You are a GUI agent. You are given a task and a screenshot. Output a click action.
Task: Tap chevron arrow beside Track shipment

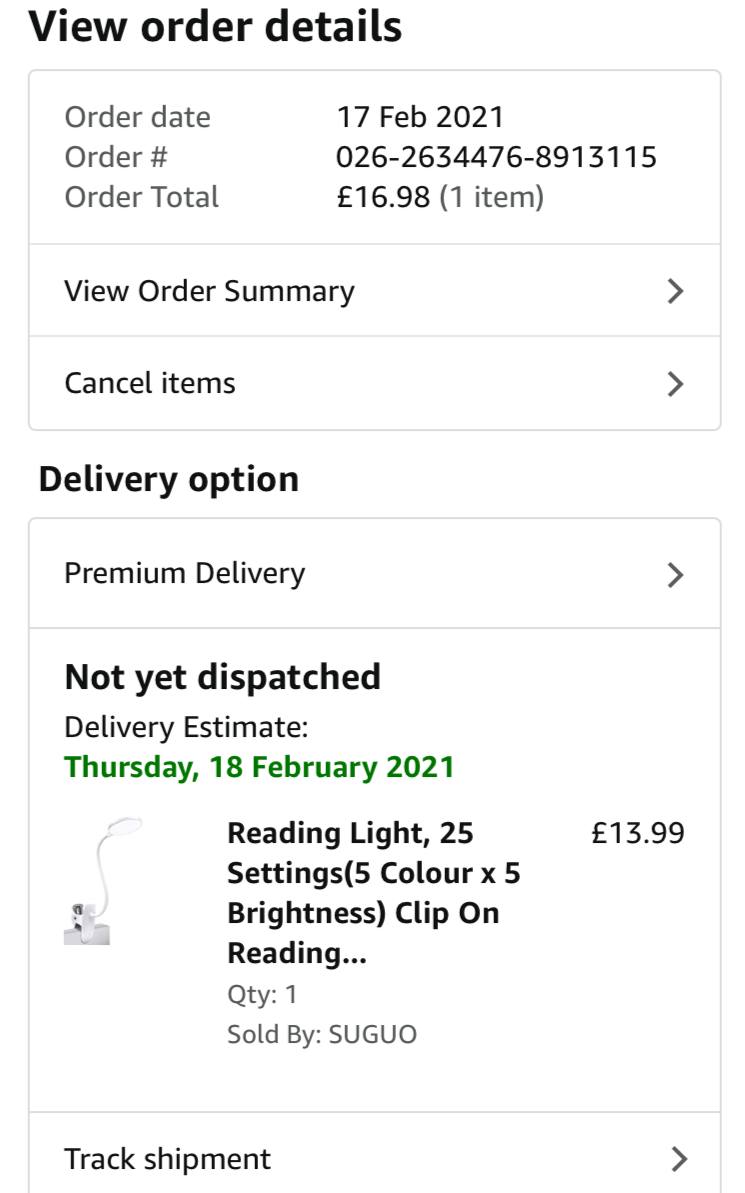[679, 1159]
